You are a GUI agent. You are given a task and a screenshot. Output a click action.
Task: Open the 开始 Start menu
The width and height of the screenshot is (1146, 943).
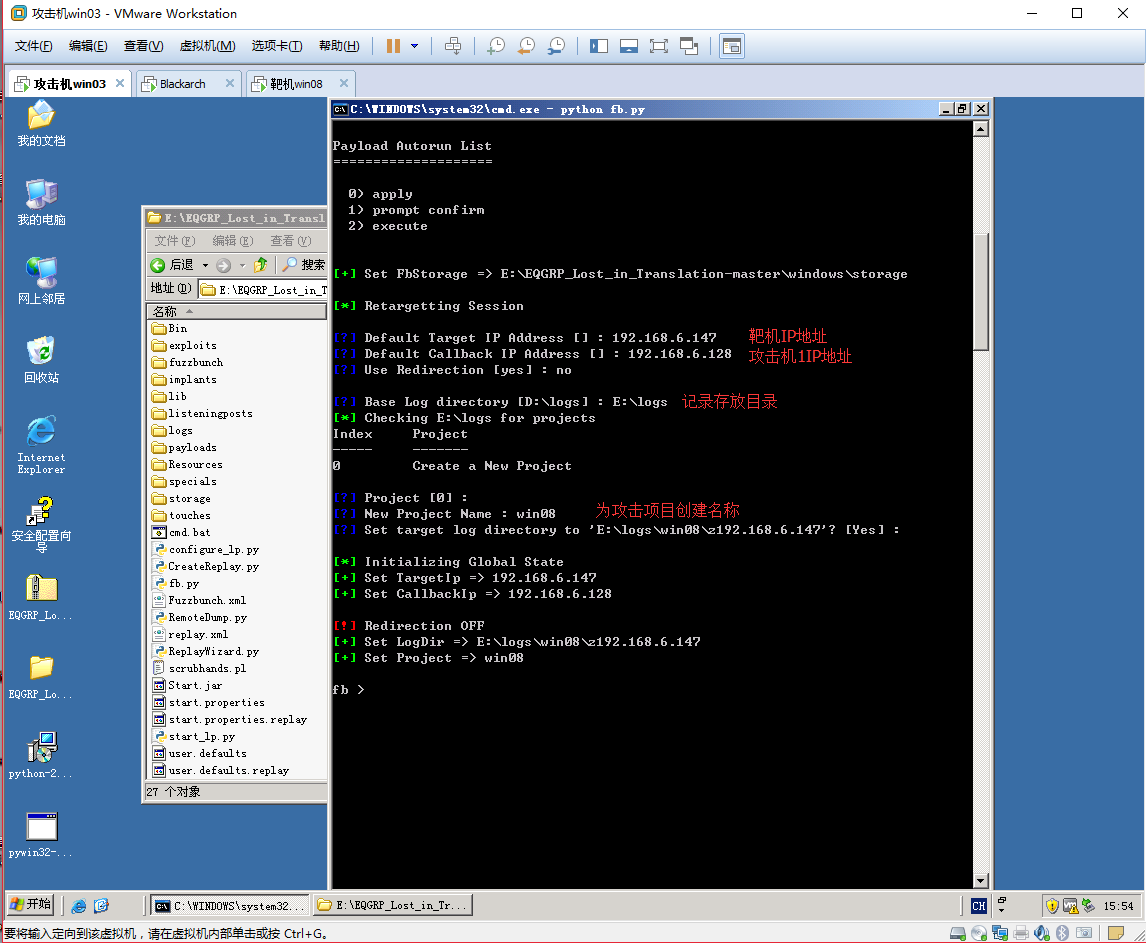[x=31, y=905]
